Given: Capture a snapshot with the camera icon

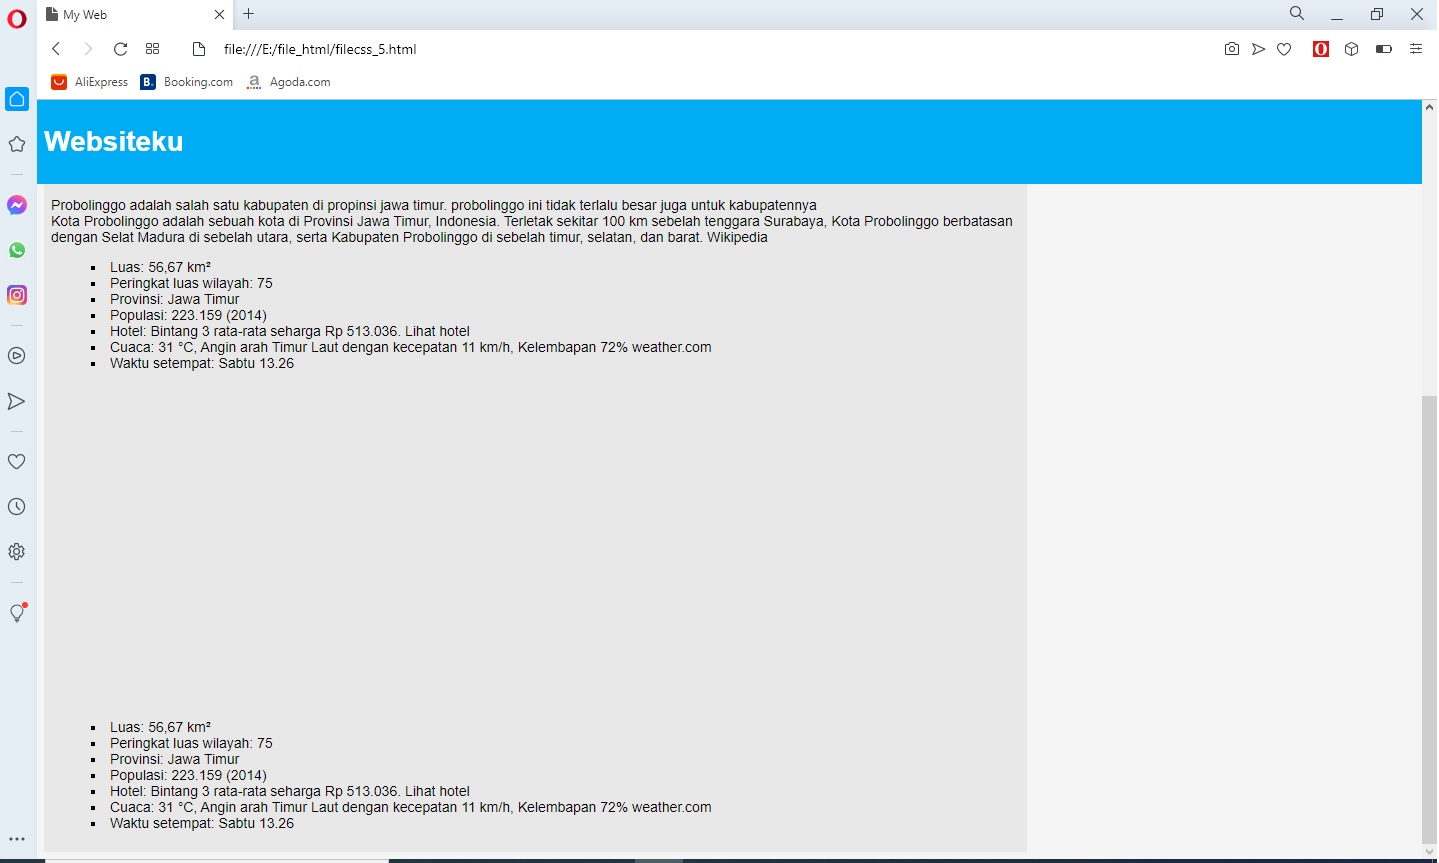Looking at the screenshot, I should (1231, 48).
